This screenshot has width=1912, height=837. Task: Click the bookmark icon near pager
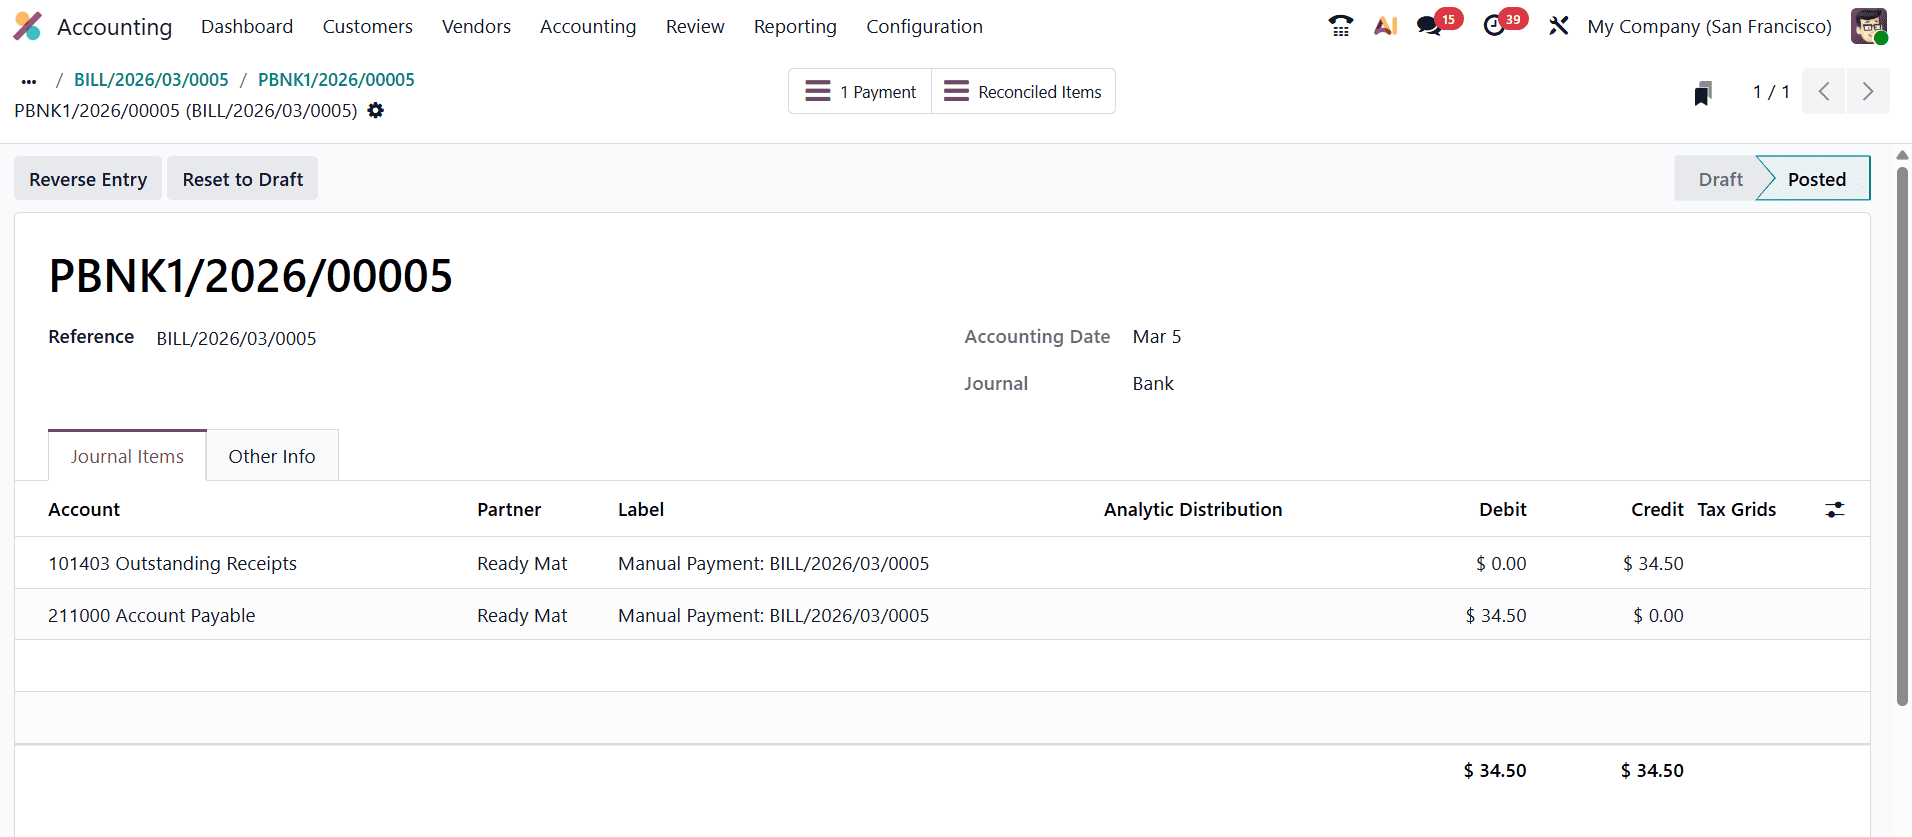click(1703, 93)
